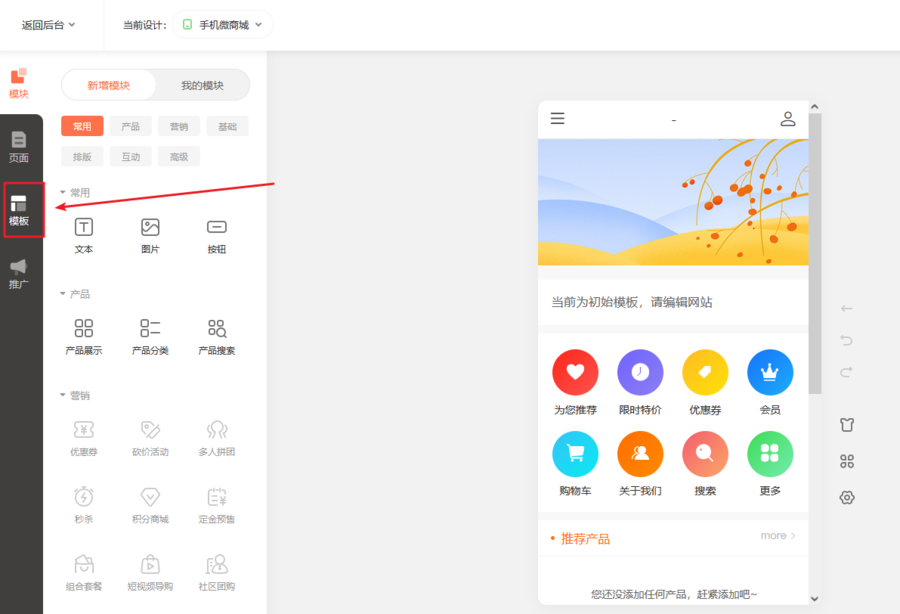Open site settings via the gear icon
Screen dimensions: 900x614
click(847, 497)
